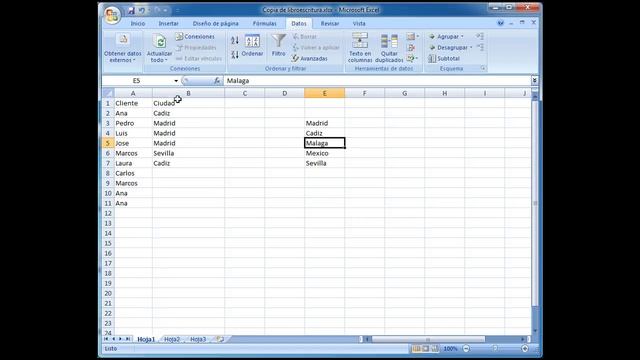
Task: Expand the Agrupar dropdown arrow
Action: [462, 37]
